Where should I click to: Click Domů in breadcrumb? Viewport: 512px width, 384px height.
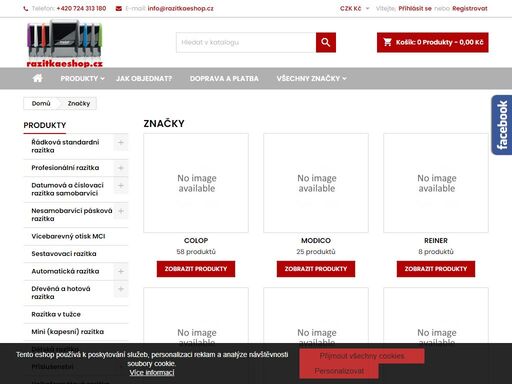41,103
